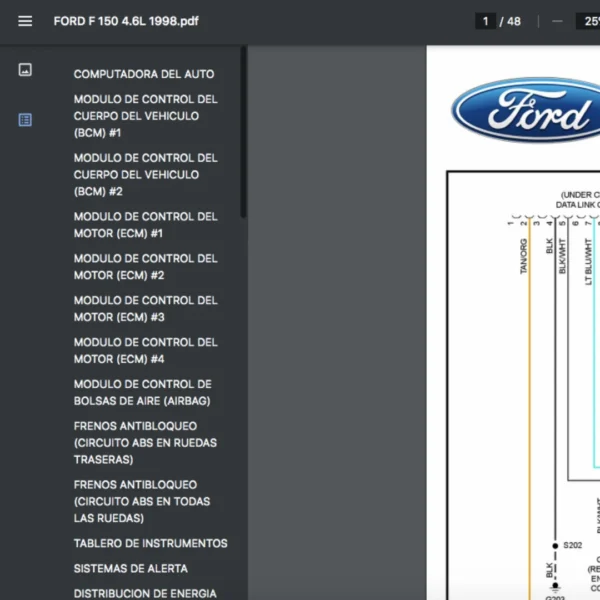Jump to TABLERO DE INSTRUMENTOS section
The image size is (600, 600).
click(x=150, y=544)
